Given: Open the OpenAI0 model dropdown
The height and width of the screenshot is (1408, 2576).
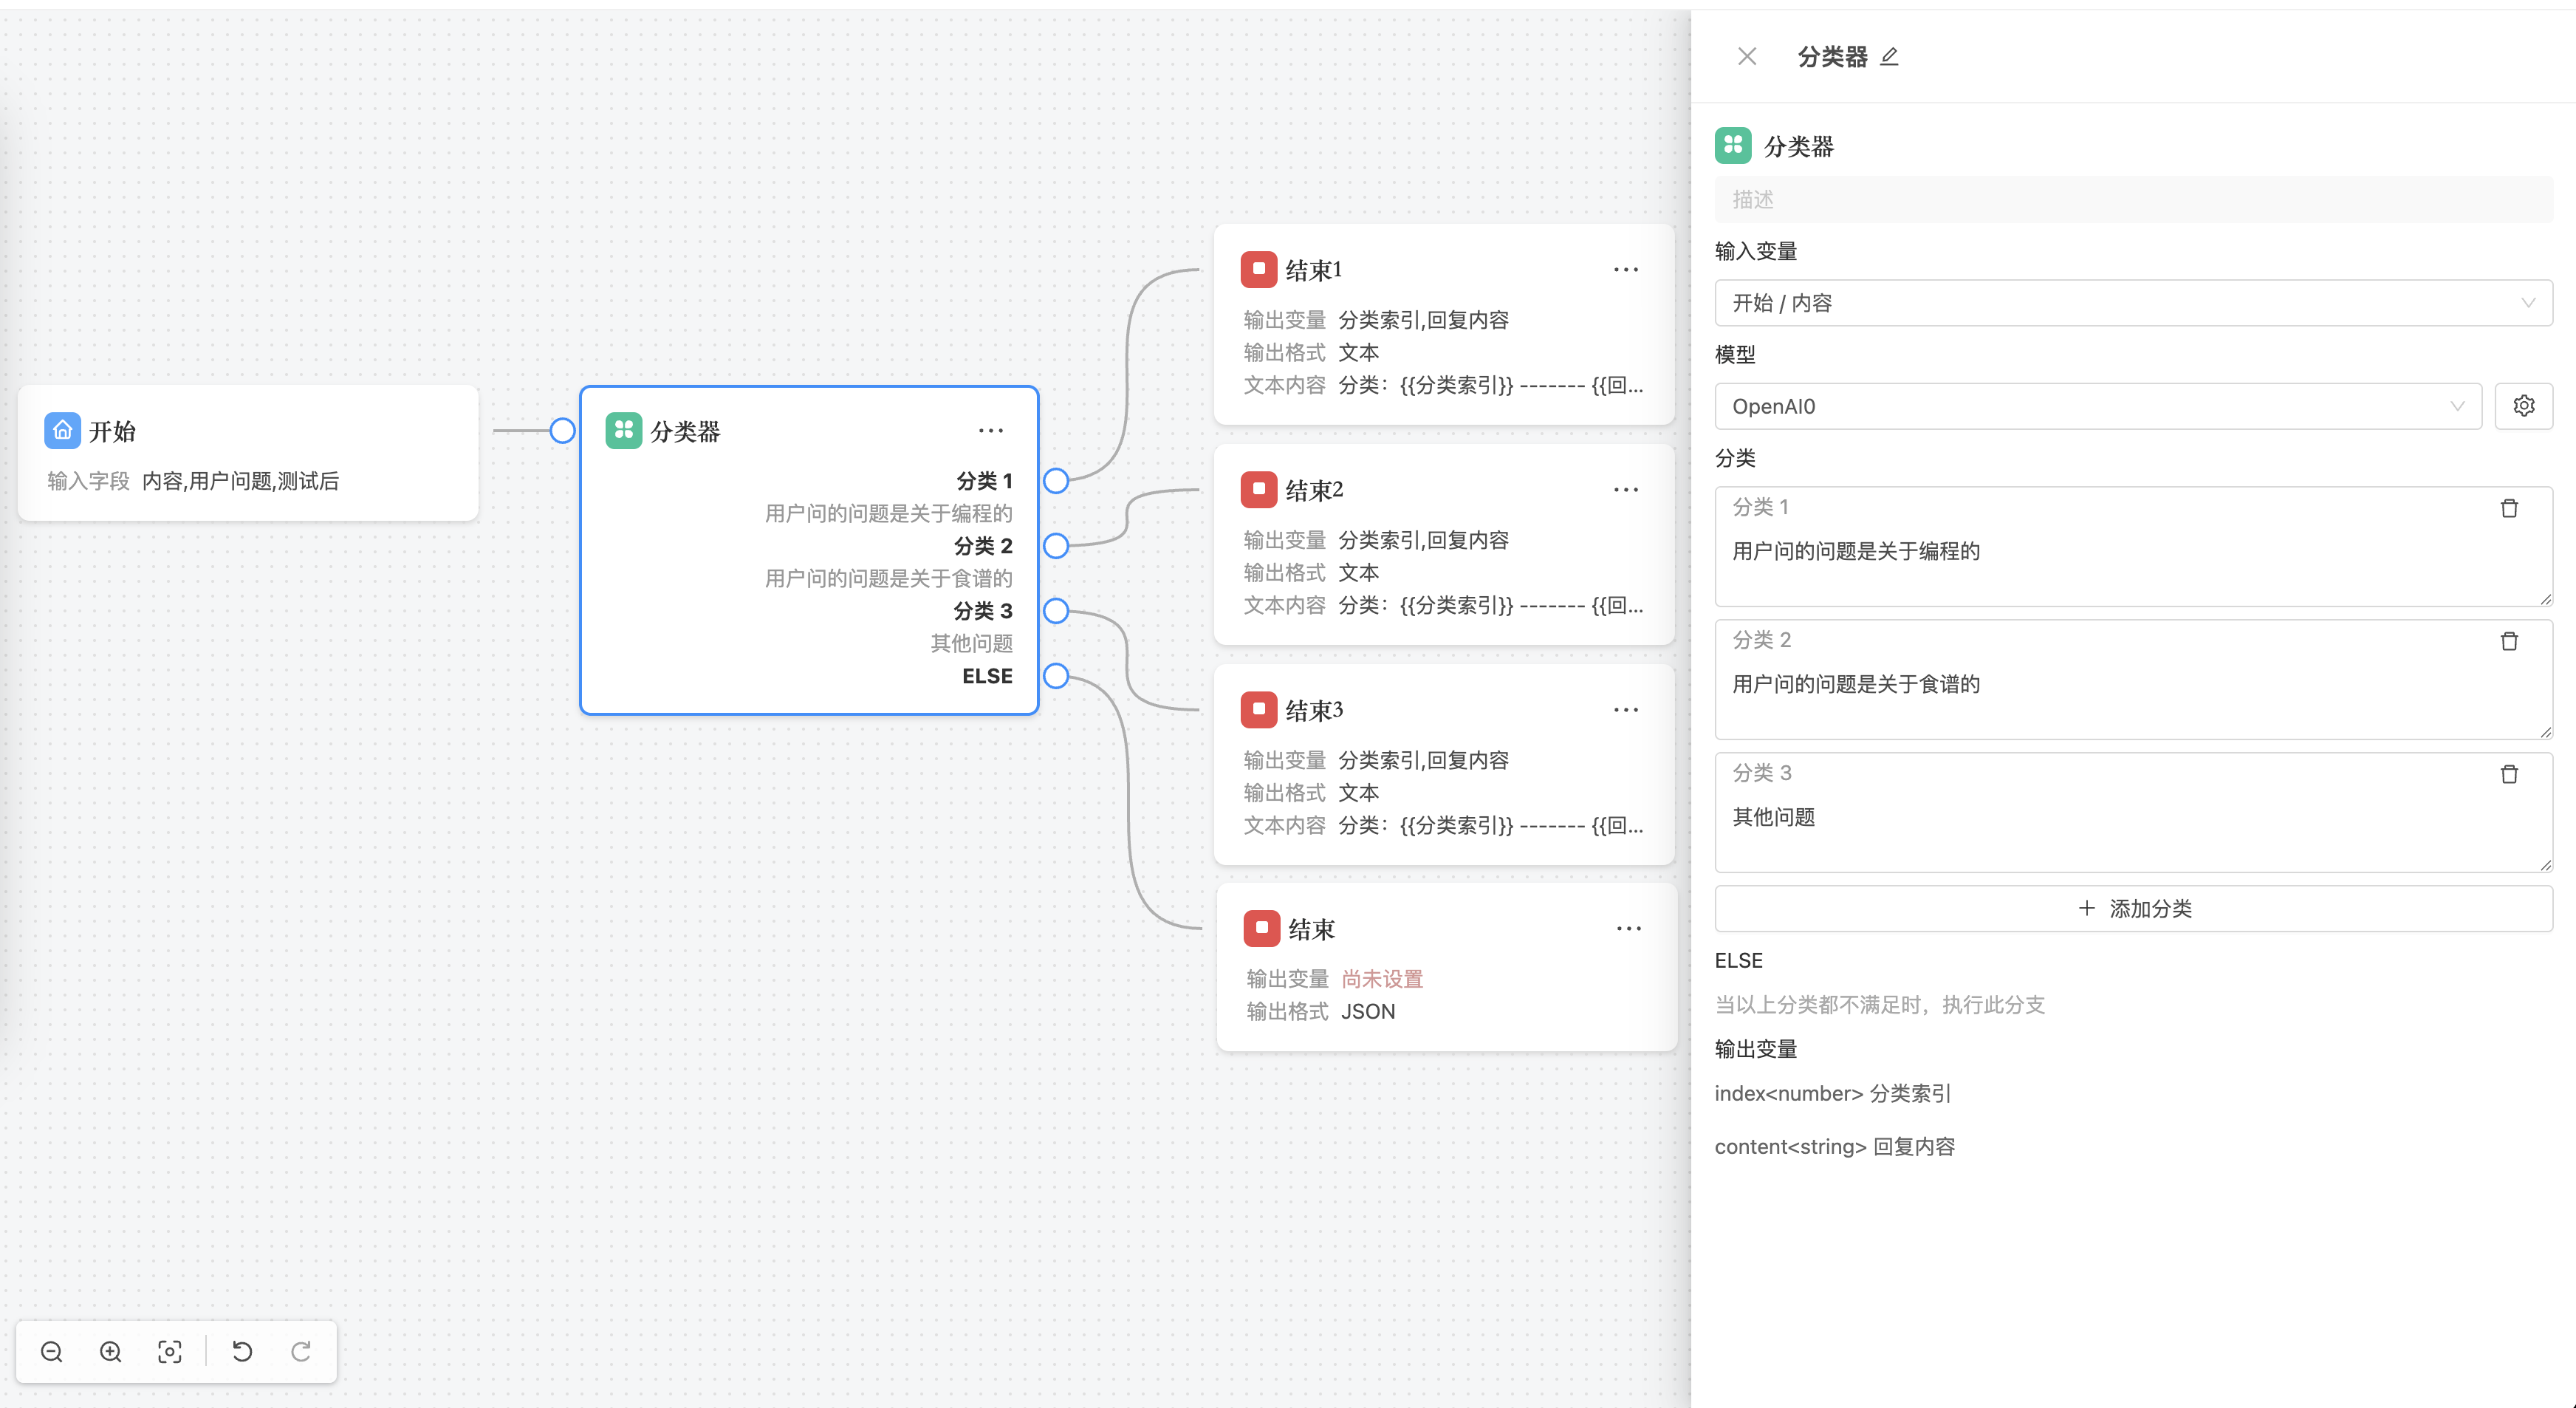Looking at the screenshot, I should coord(2097,406).
